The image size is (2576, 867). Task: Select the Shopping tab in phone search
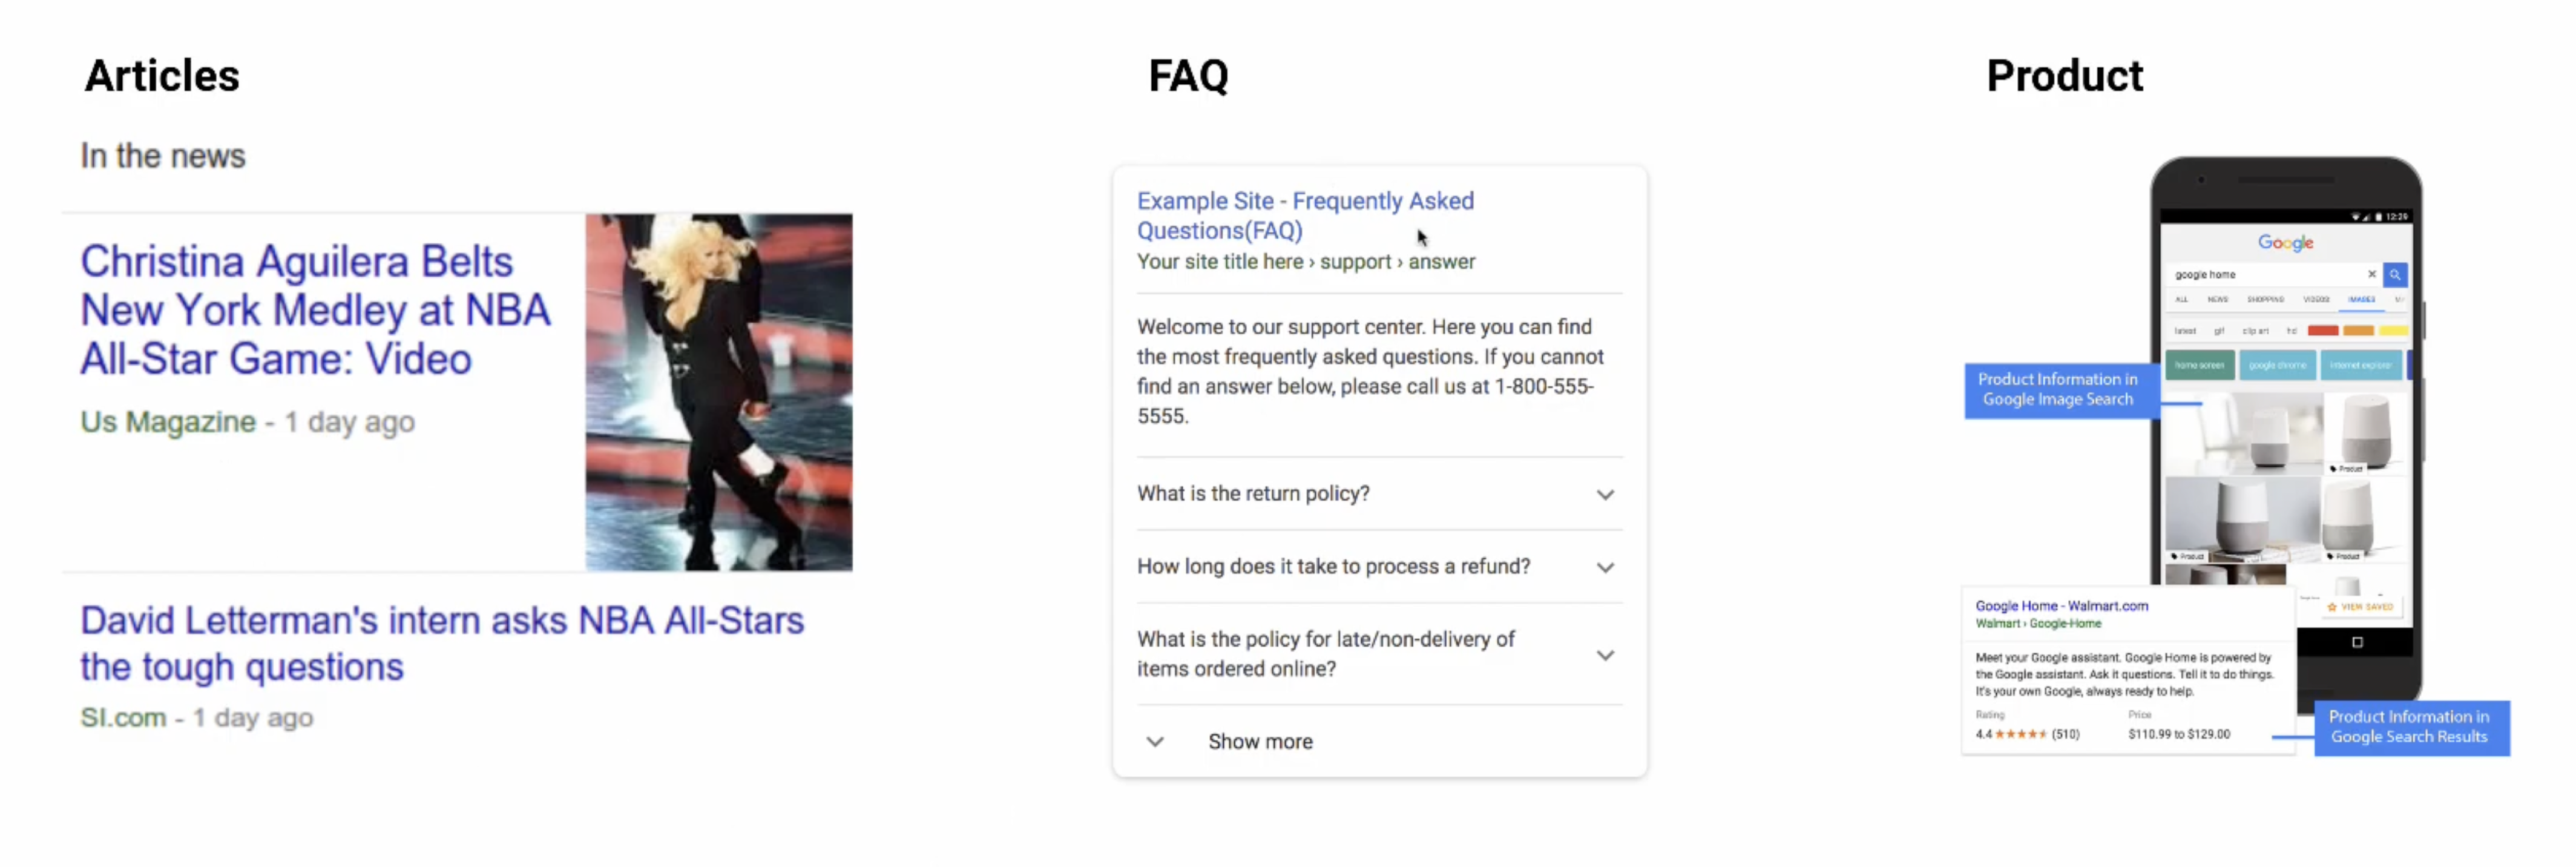(2265, 300)
